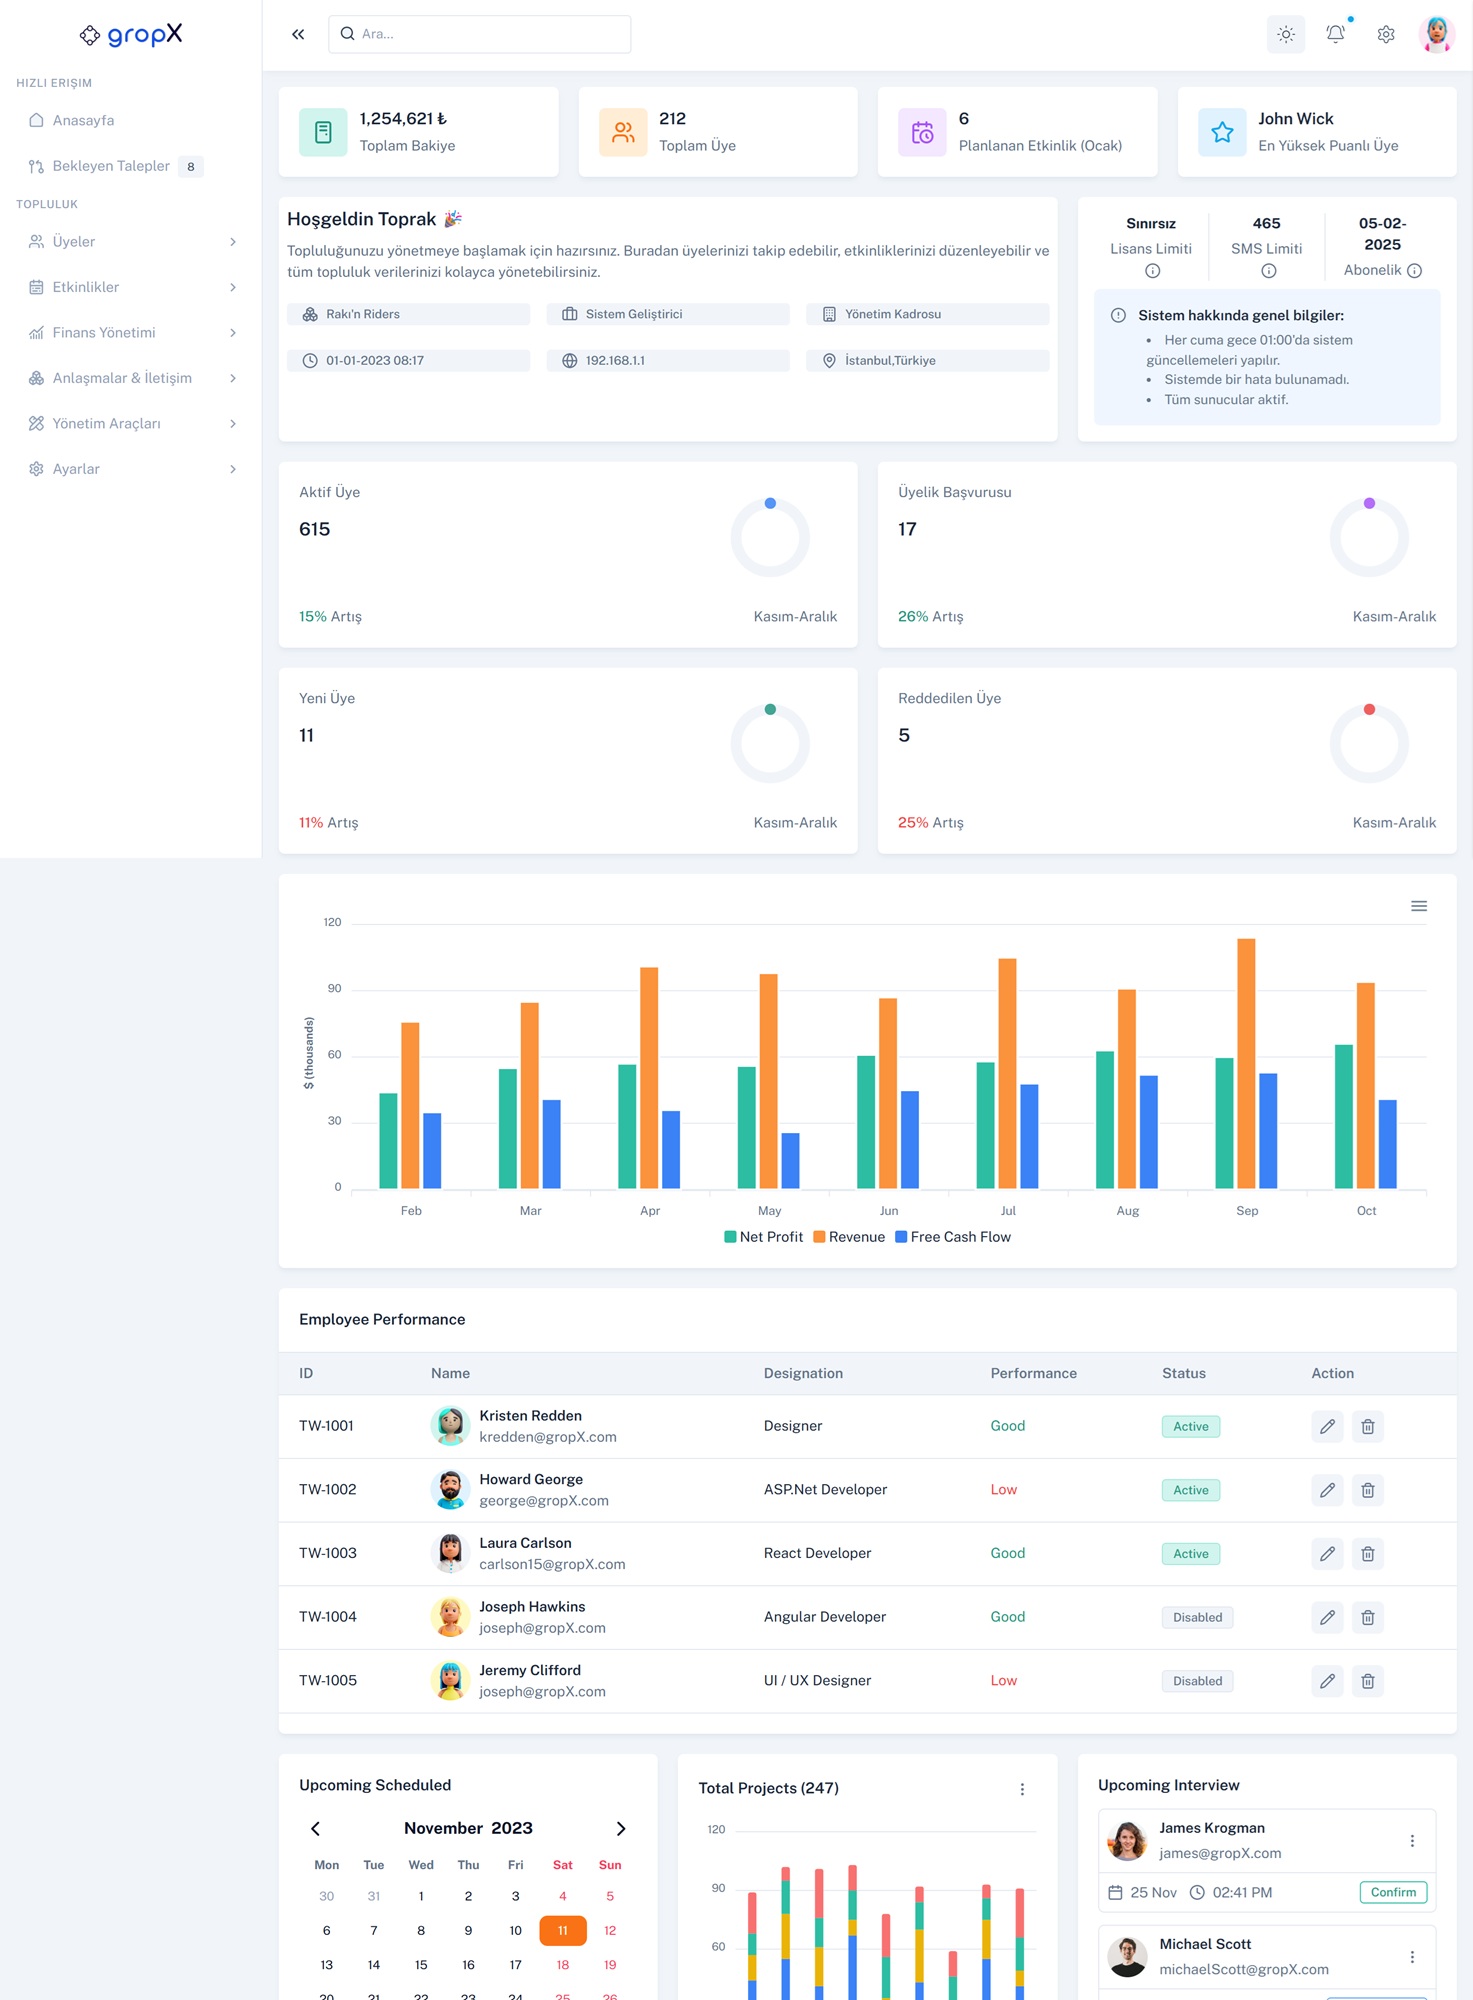This screenshot has width=1473, height=2000.
Task: Click info icon under SMS Limiti
Action: coord(1268,271)
